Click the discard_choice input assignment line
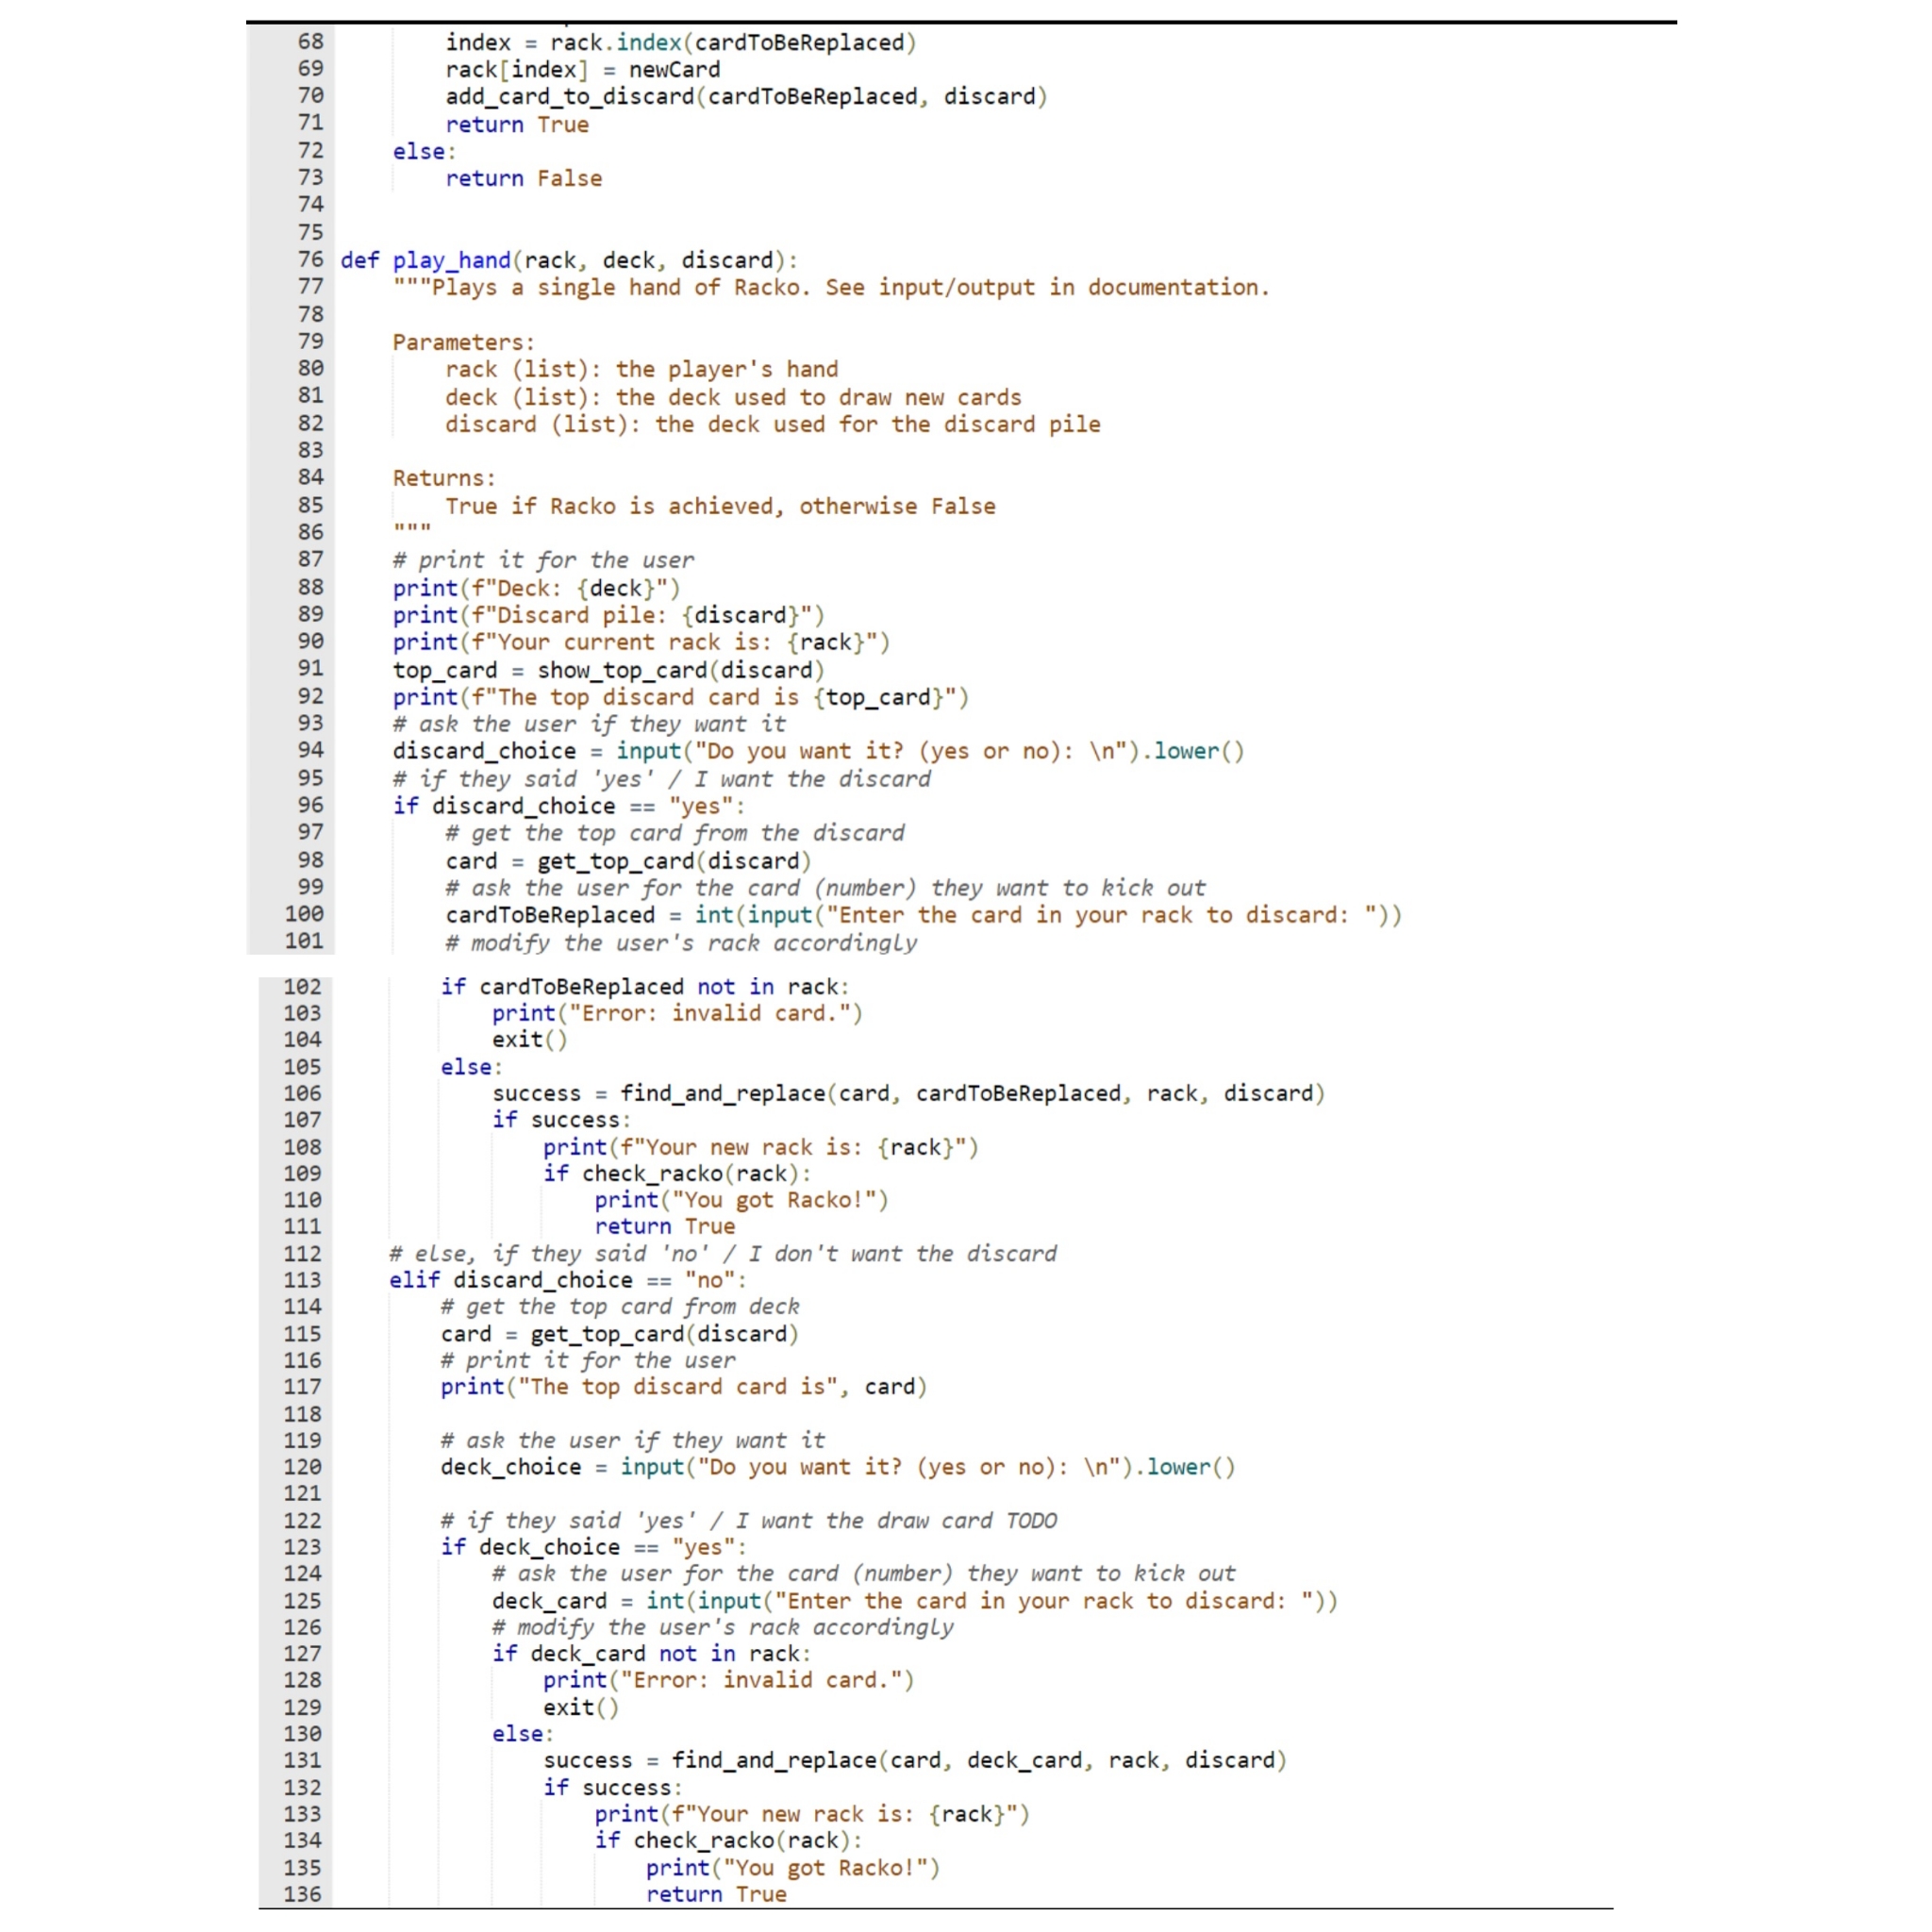 pyautogui.click(x=817, y=751)
